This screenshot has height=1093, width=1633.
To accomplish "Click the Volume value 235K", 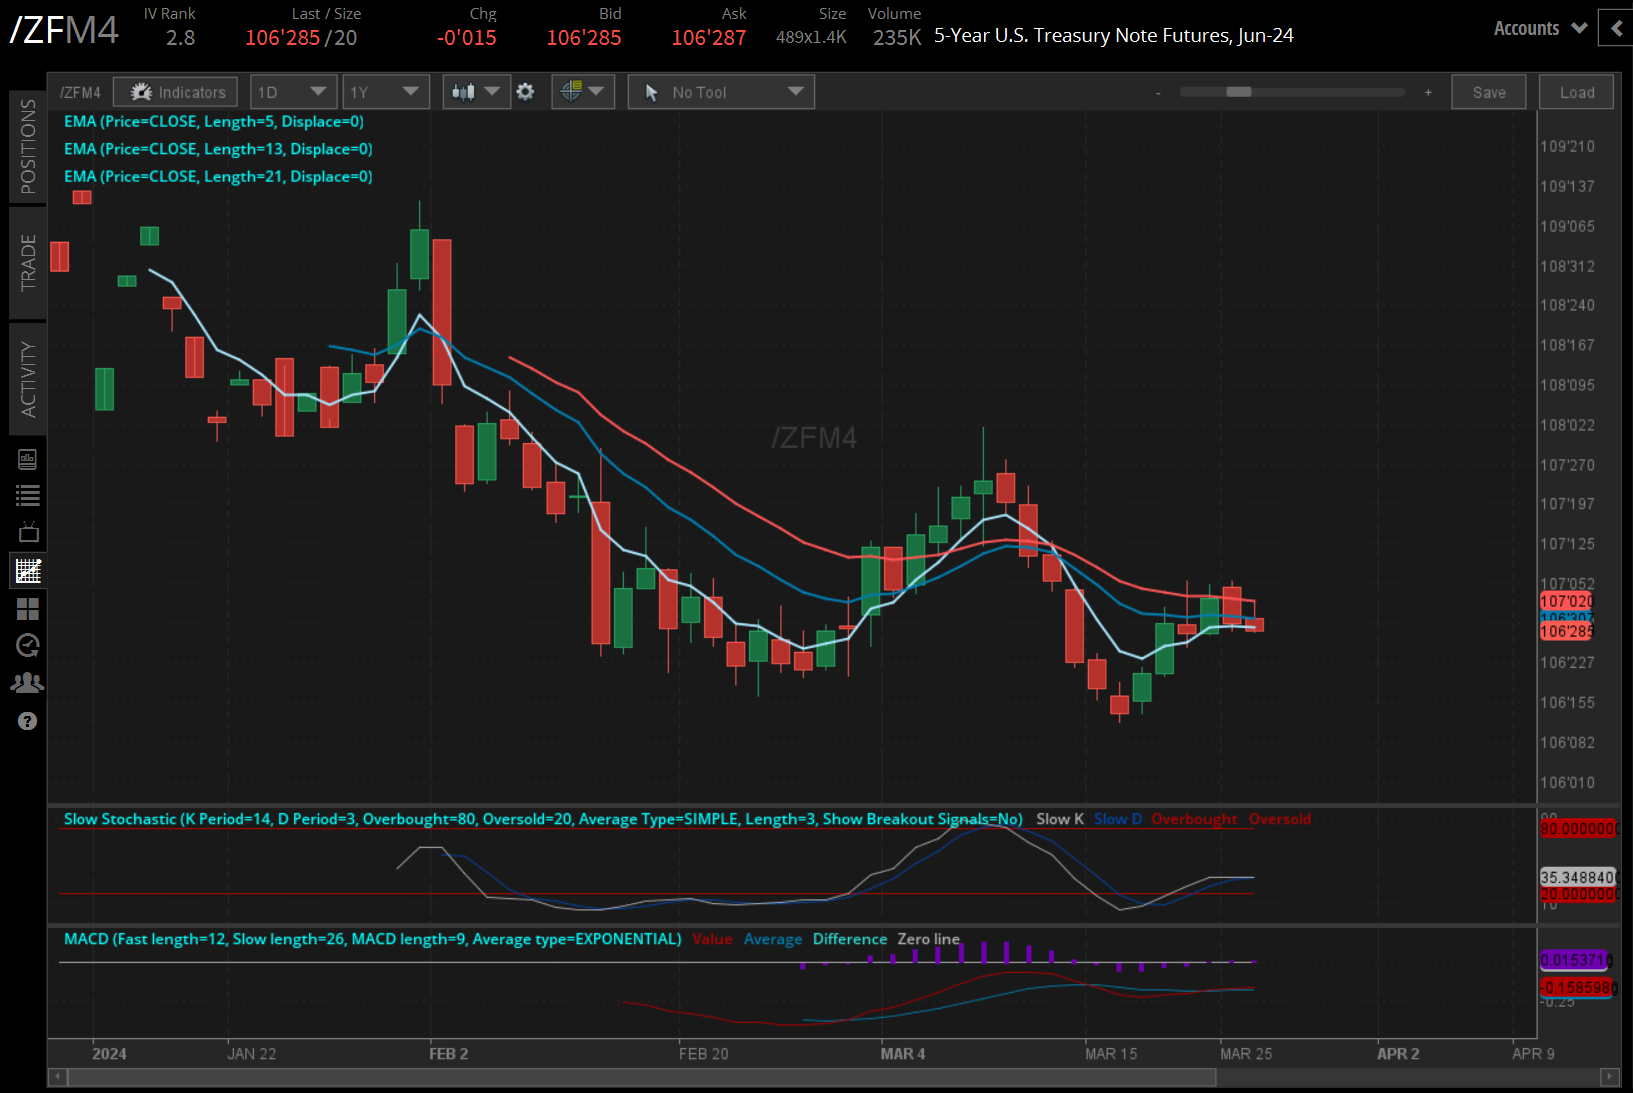I will coord(897,38).
